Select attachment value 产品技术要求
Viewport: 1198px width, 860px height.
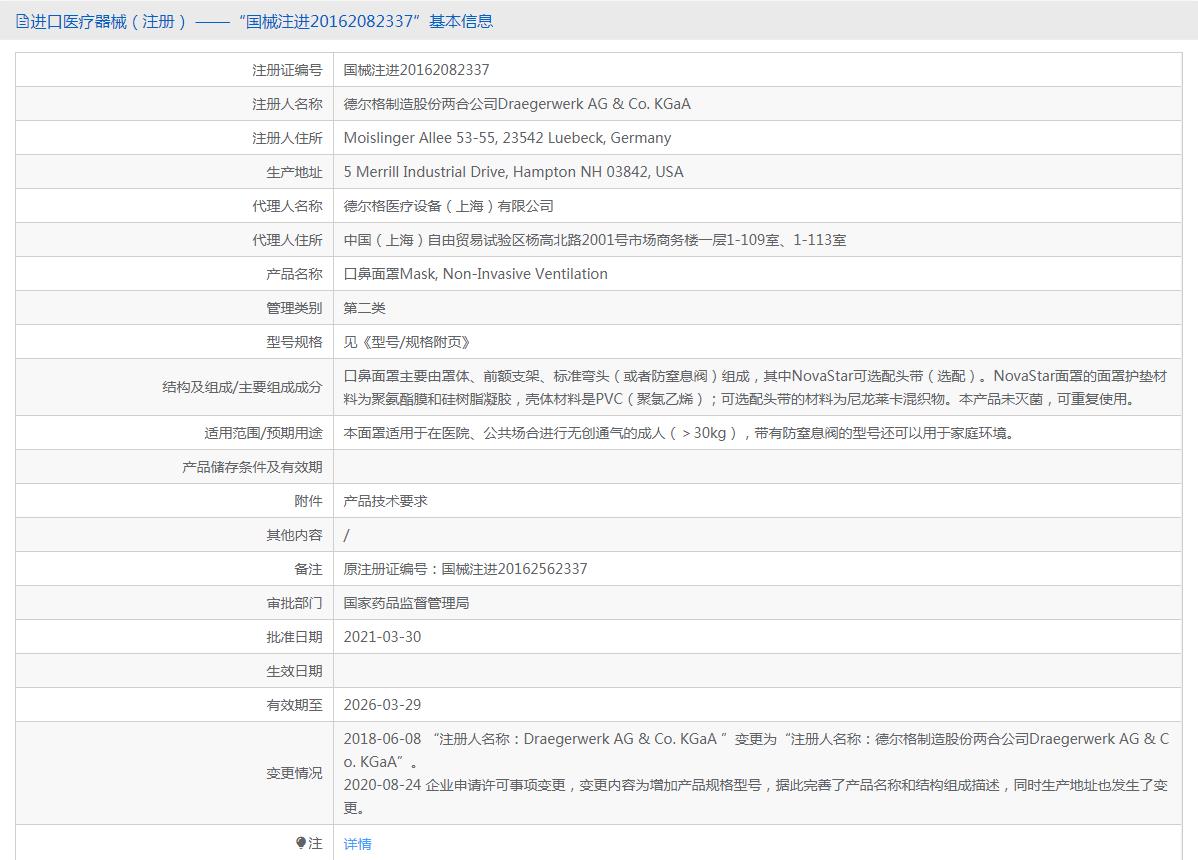385,501
